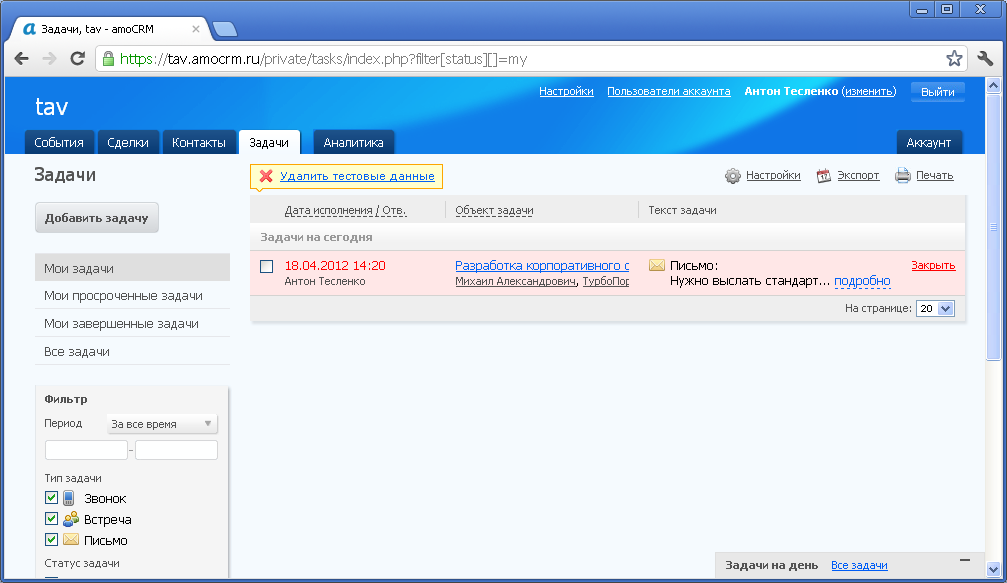Minimize the Задачи на день panel

[965, 561]
